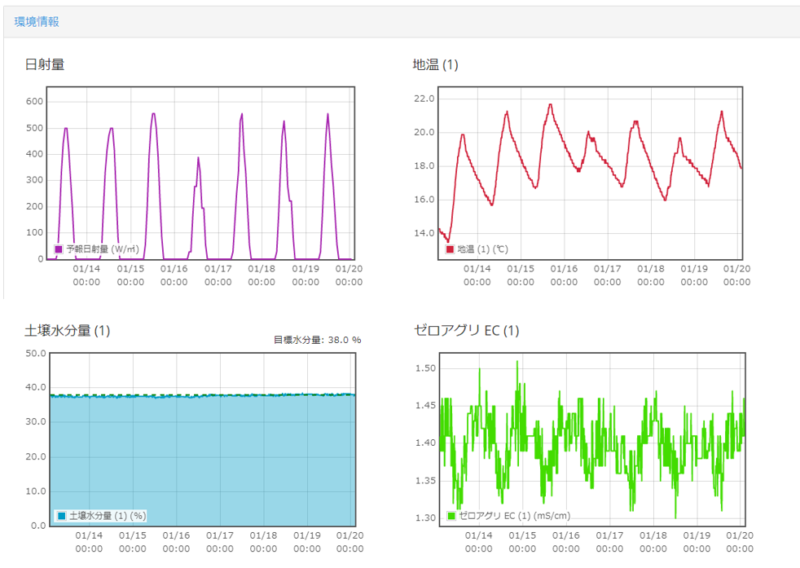Click the 日射量 chart title
The image size is (800, 568).
[44, 64]
